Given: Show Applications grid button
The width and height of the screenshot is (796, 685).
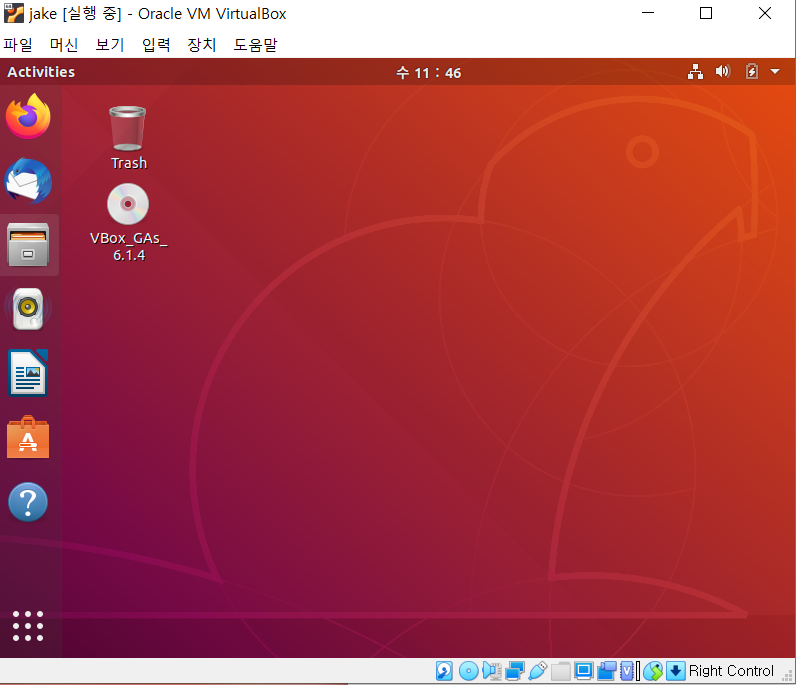Looking at the screenshot, I should click(x=28, y=626).
